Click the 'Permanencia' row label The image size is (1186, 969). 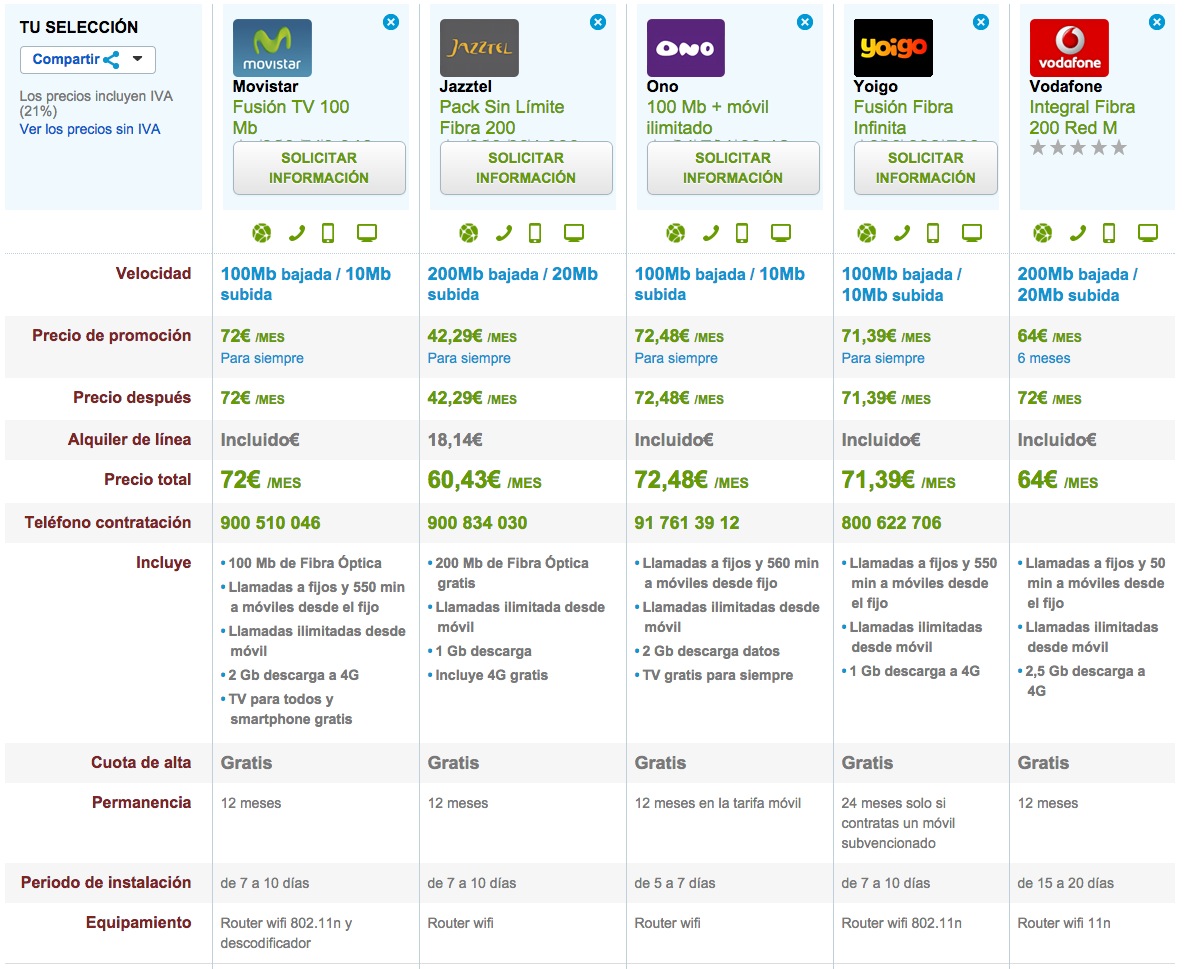click(141, 803)
